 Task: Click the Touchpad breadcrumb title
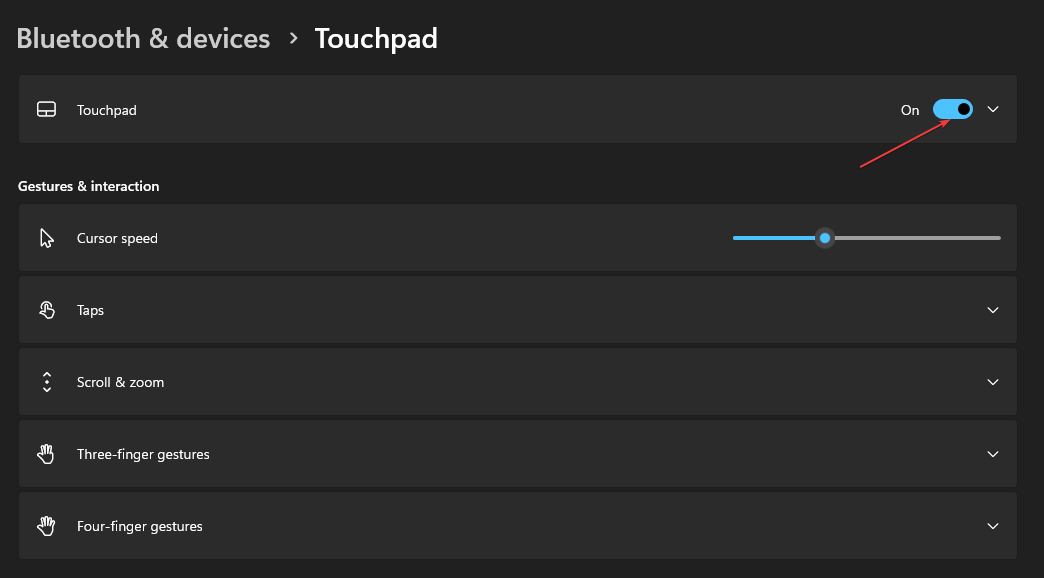coord(376,38)
